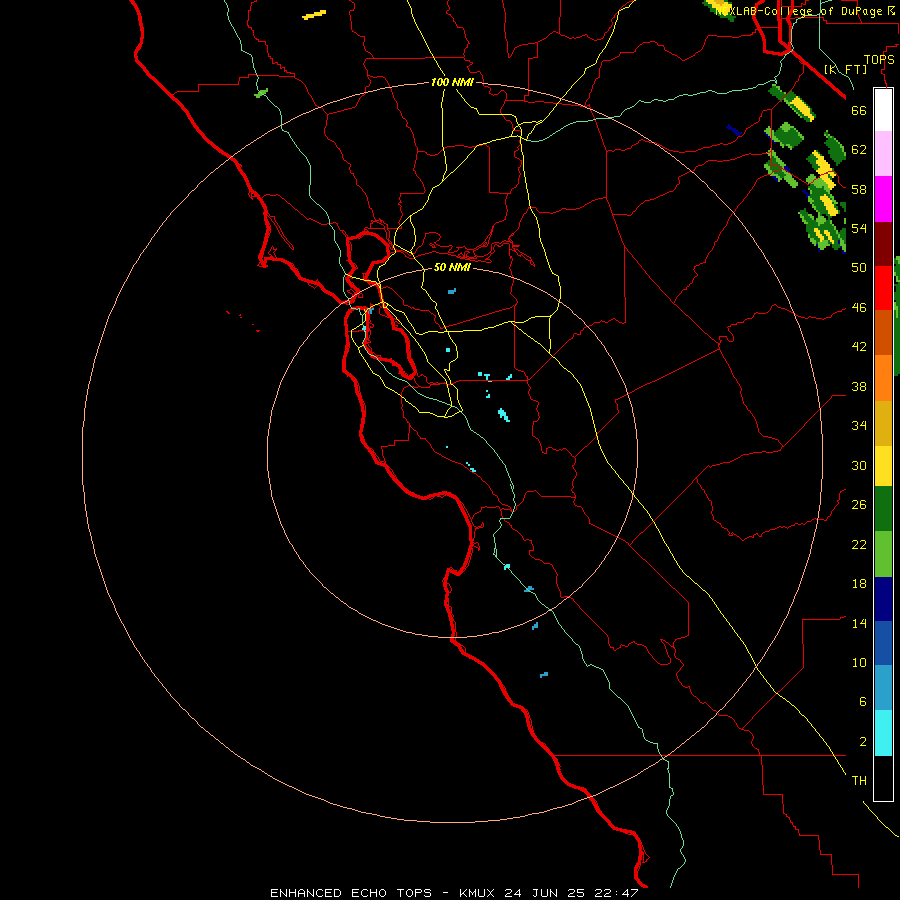
Task: Click the black TH band in the legend
Action: (x=883, y=778)
